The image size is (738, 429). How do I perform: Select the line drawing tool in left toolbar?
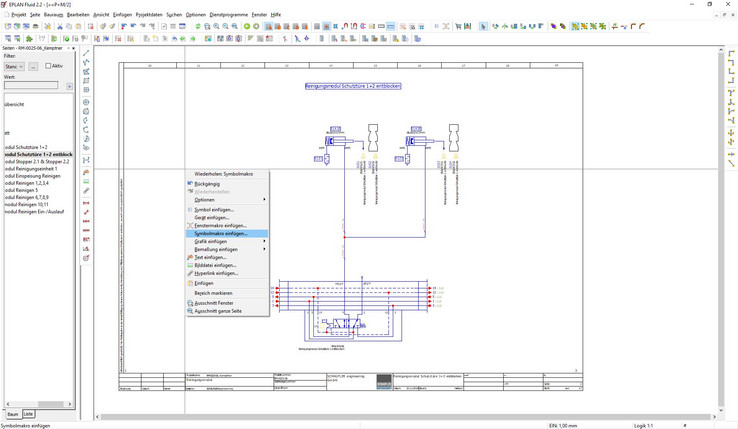click(x=86, y=53)
